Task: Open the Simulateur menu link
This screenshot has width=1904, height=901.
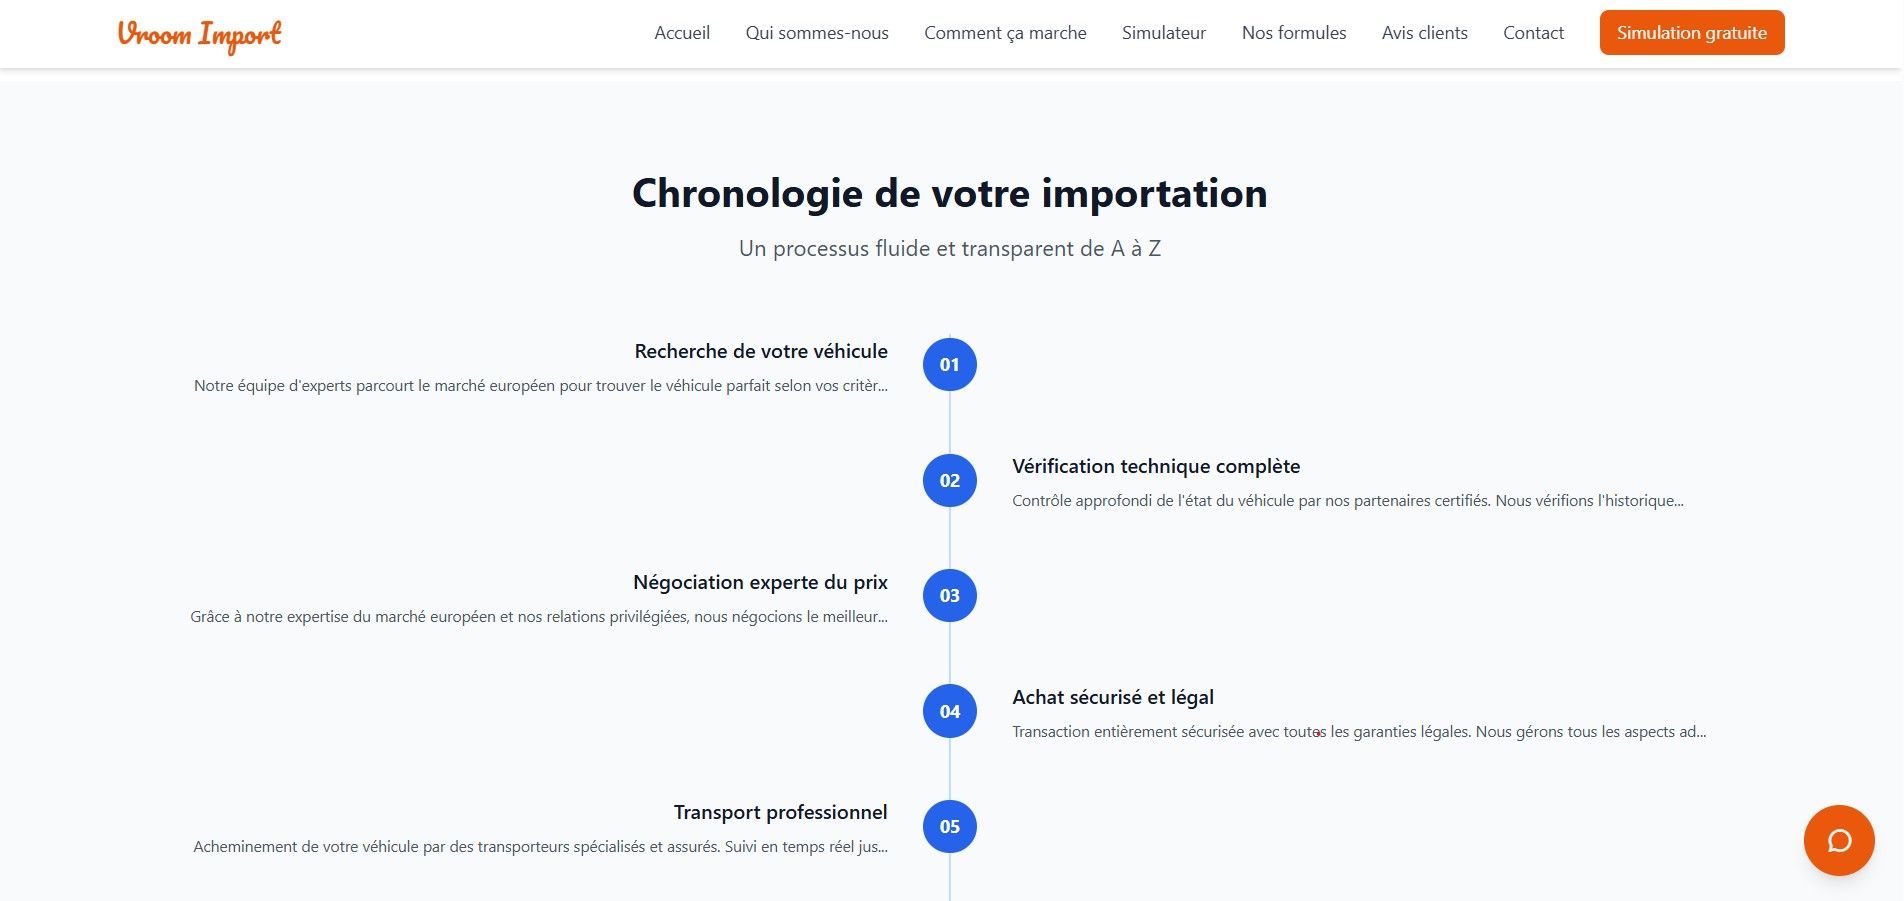Action: 1164,33
